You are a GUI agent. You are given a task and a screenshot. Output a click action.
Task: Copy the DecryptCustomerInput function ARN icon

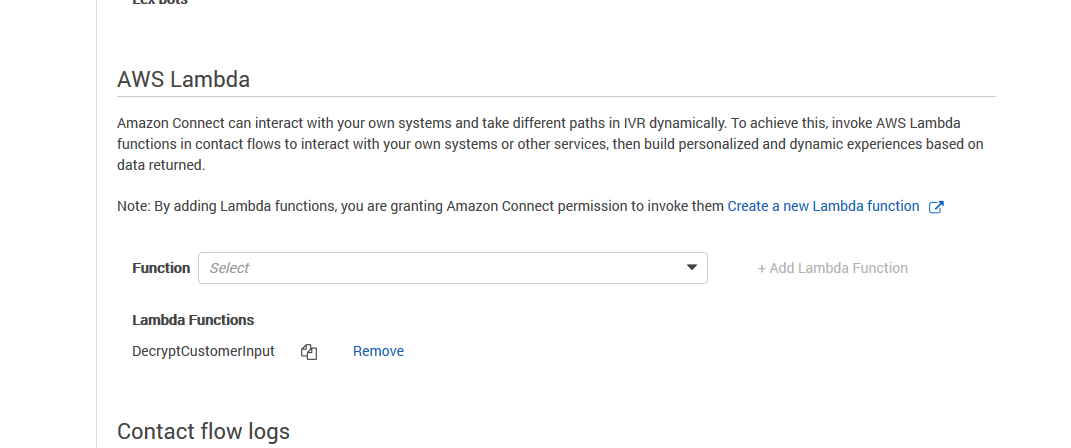[x=309, y=352]
